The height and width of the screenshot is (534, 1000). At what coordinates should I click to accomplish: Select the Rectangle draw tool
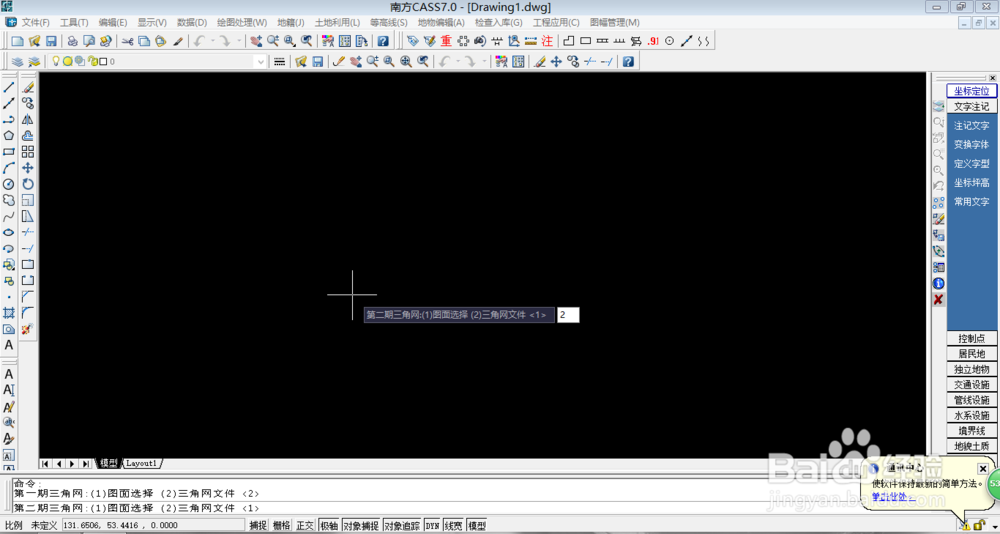(x=9, y=152)
